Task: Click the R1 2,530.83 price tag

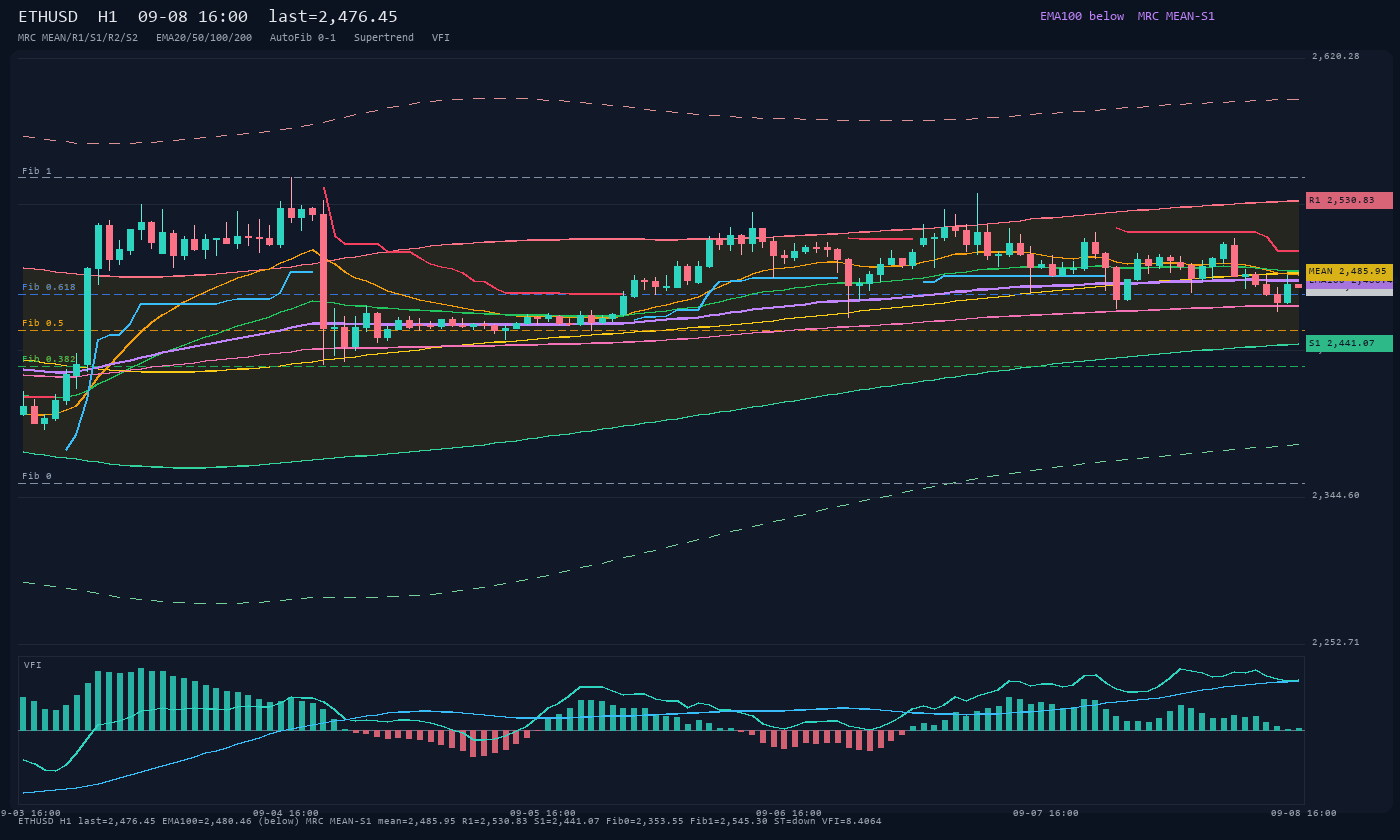Action: (1349, 200)
